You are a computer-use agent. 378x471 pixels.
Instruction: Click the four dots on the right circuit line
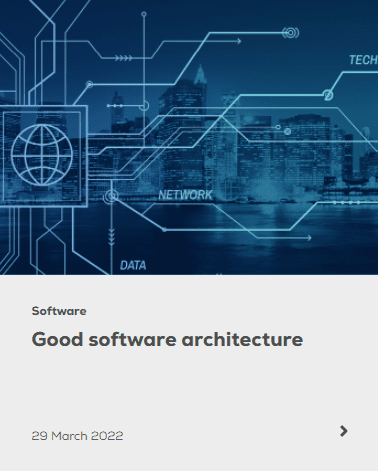tap(347, 202)
